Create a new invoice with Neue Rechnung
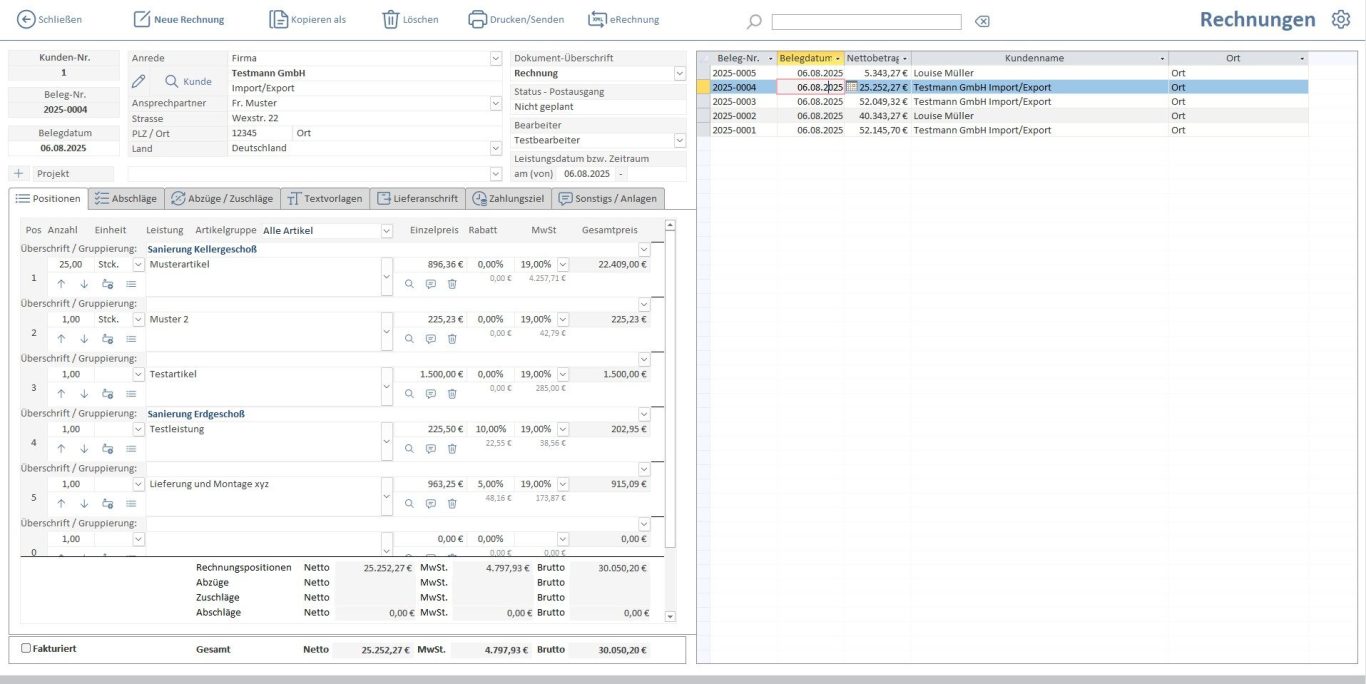The height and width of the screenshot is (684, 1366). pyautogui.click(x=179, y=19)
